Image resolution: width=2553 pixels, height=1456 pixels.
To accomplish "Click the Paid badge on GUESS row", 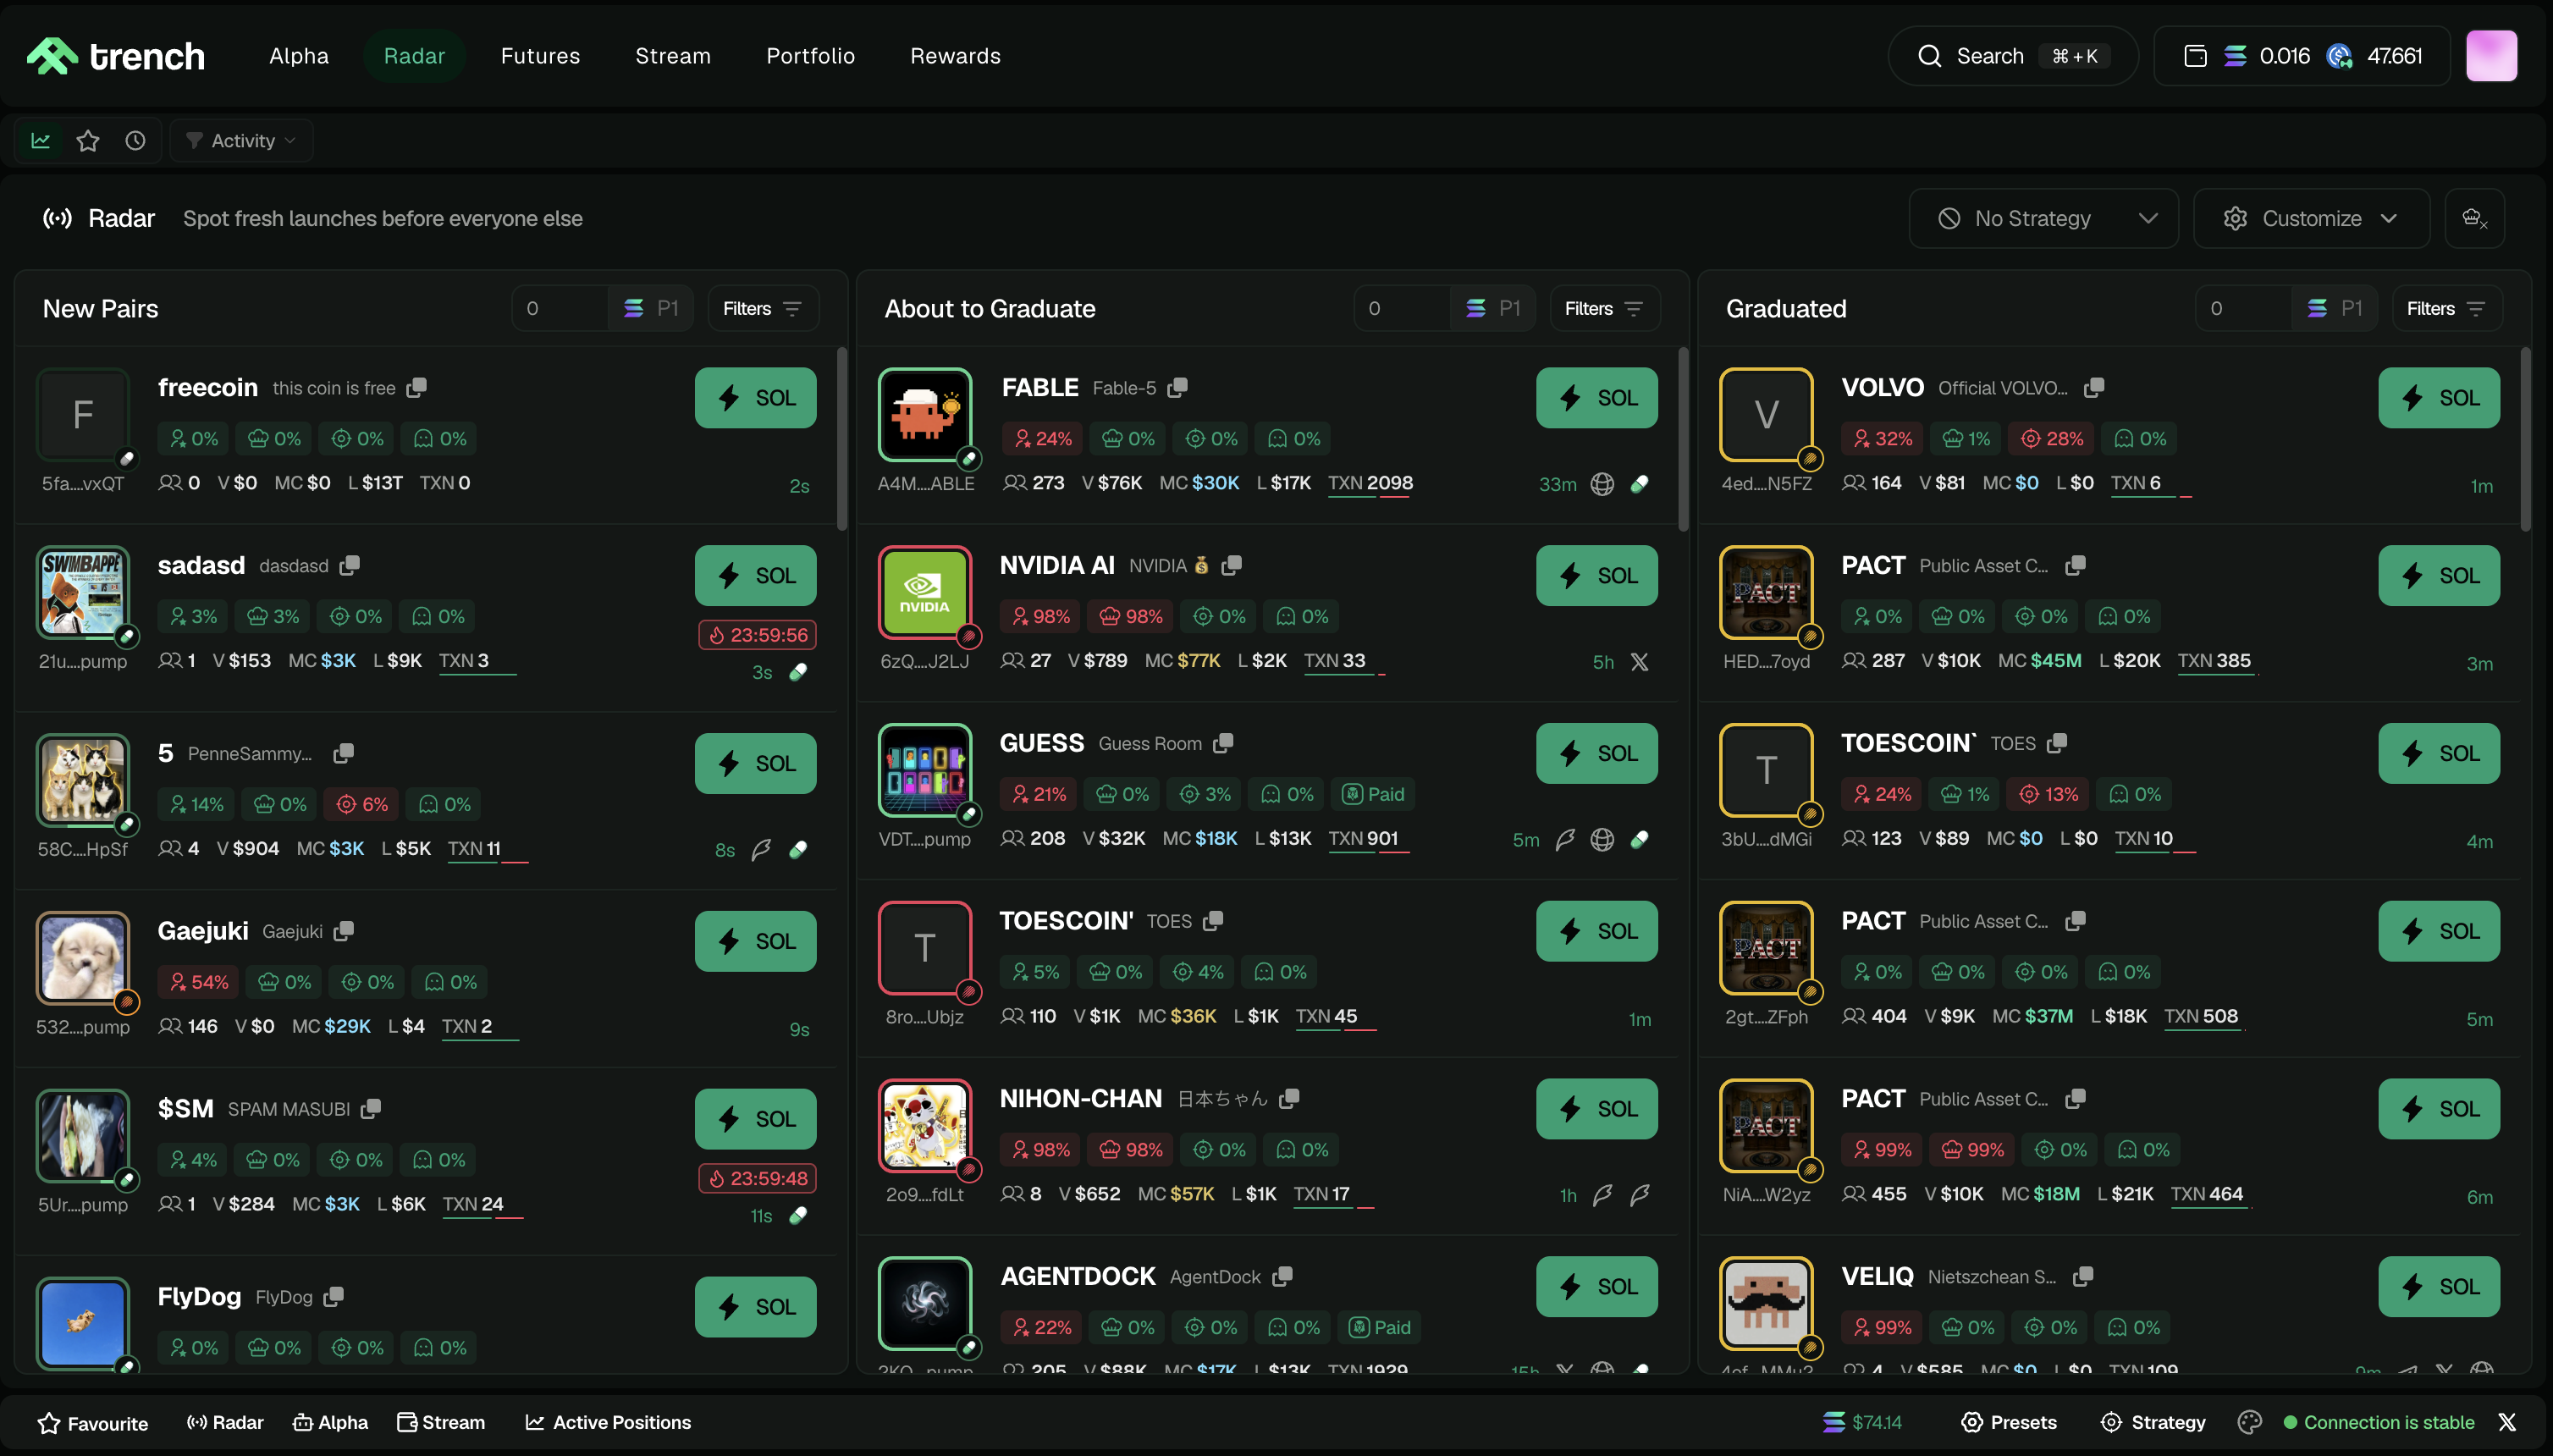I will click(x=1374, y=794).
